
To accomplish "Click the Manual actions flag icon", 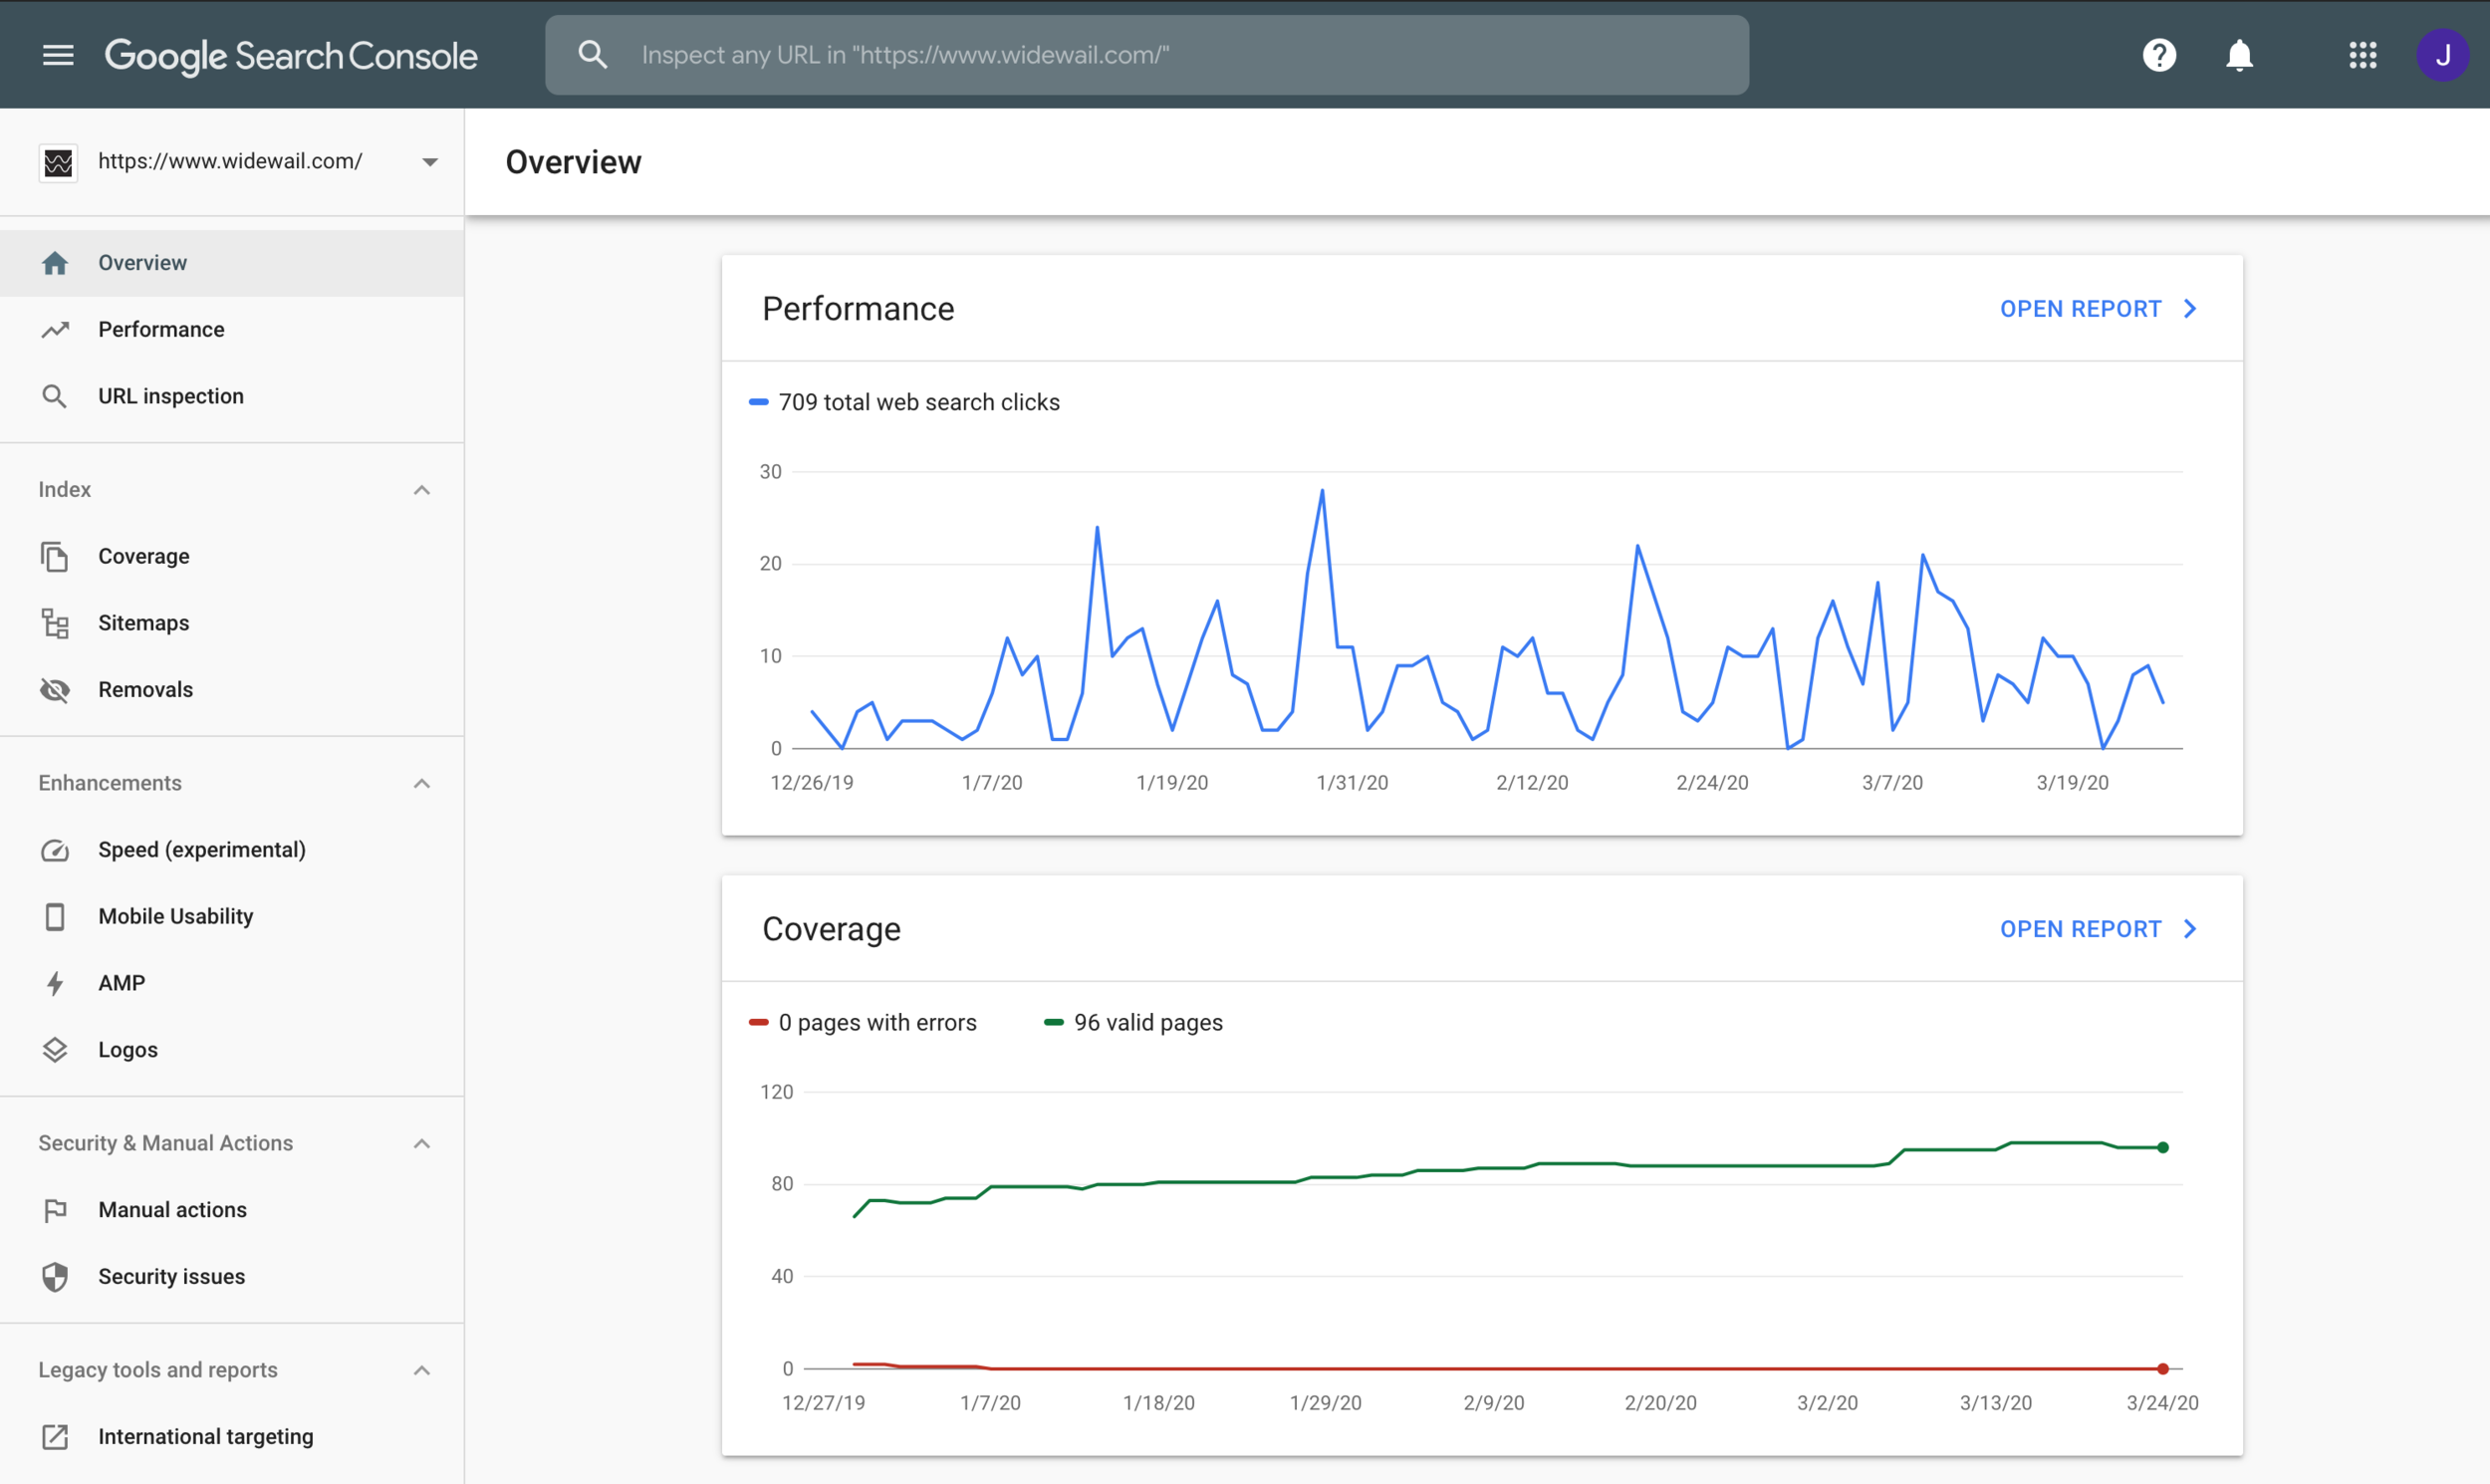I will click(x=55, y=1210).
